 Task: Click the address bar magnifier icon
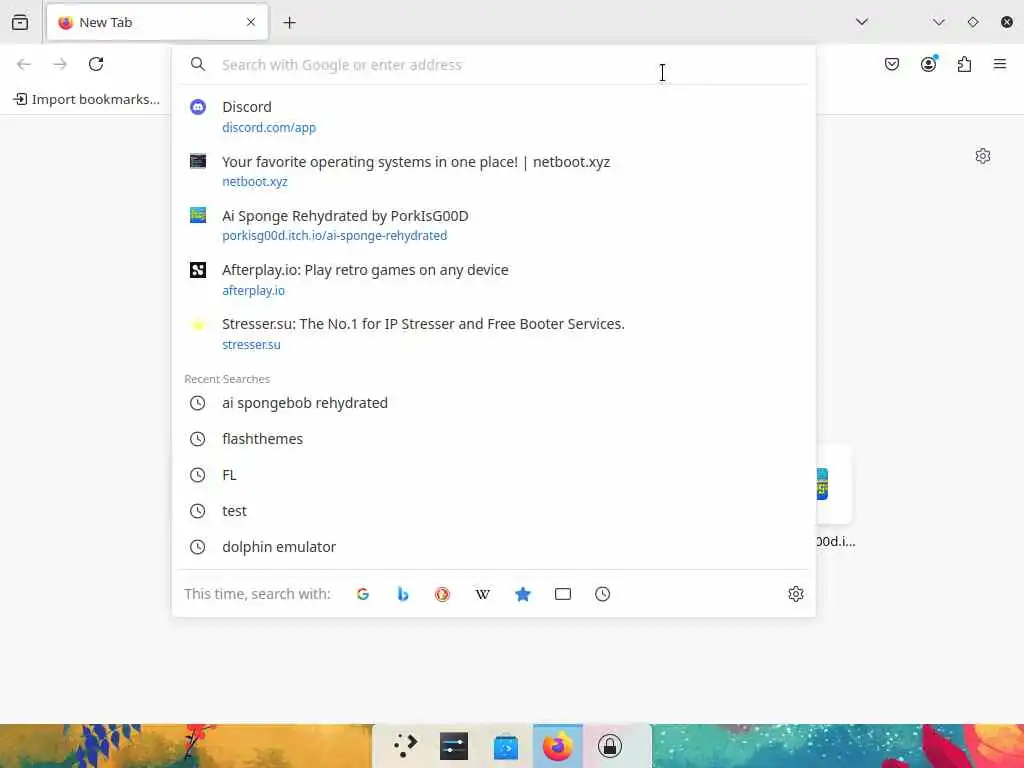(198, 64)
